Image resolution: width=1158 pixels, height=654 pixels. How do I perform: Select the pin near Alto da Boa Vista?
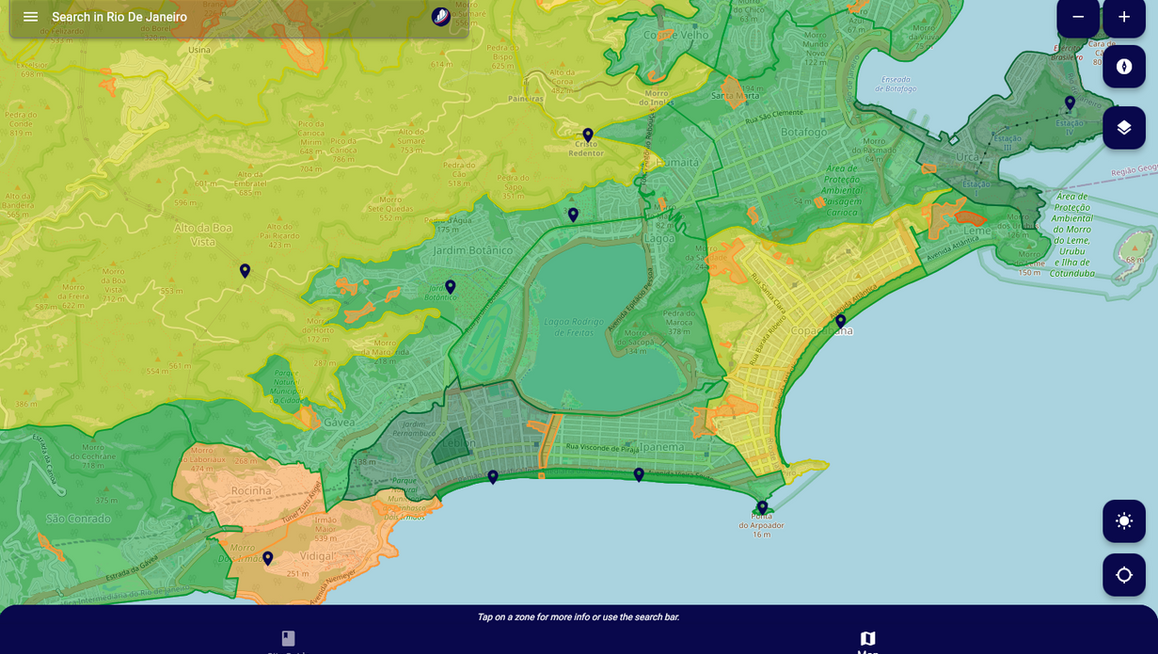pyautogui.click(x=245, y=271)
